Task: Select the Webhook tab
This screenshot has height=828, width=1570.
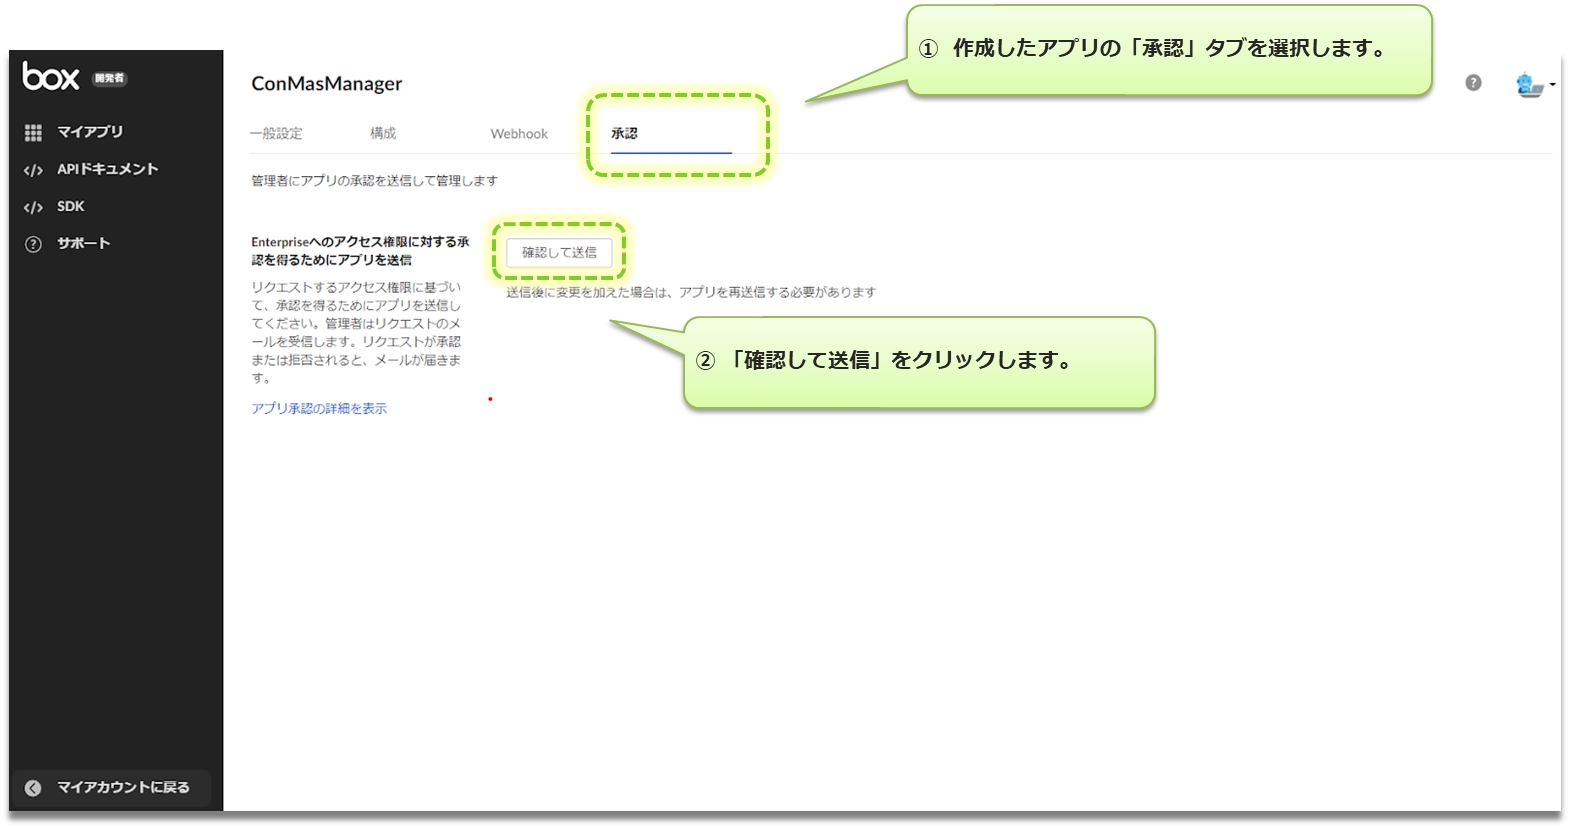Action: (519, 134)
